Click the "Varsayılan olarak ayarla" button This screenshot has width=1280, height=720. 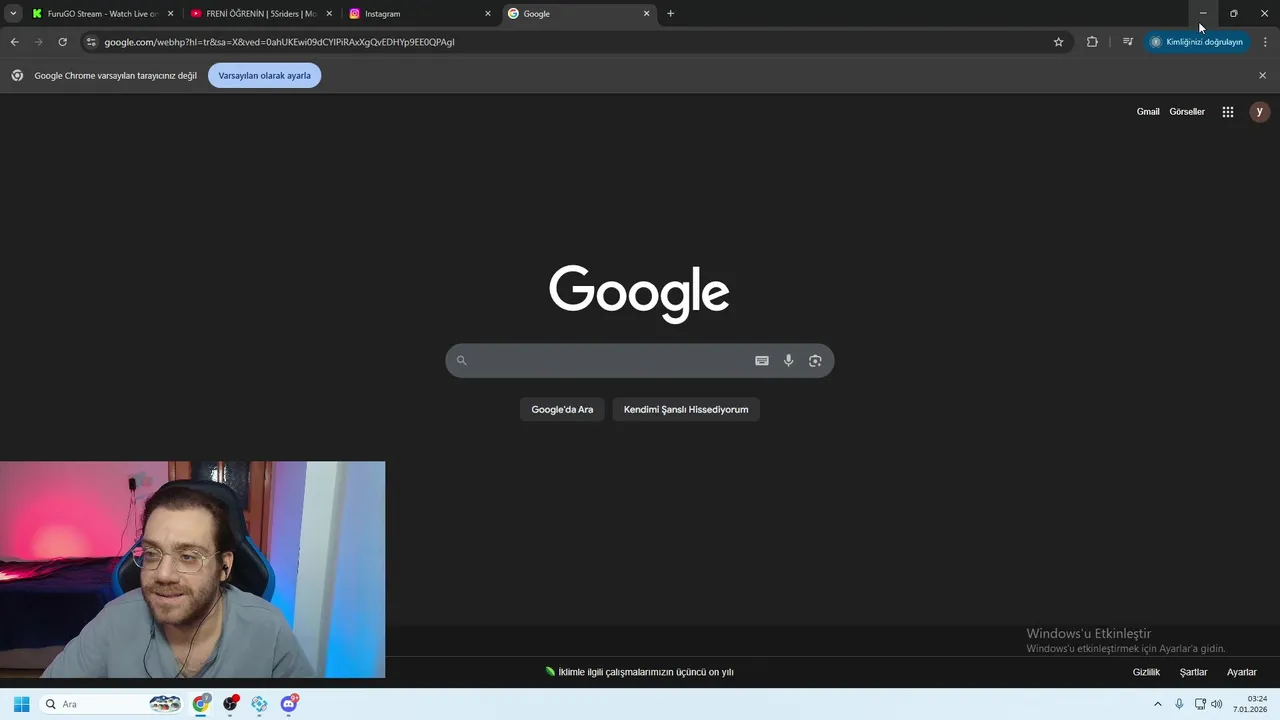264,75
